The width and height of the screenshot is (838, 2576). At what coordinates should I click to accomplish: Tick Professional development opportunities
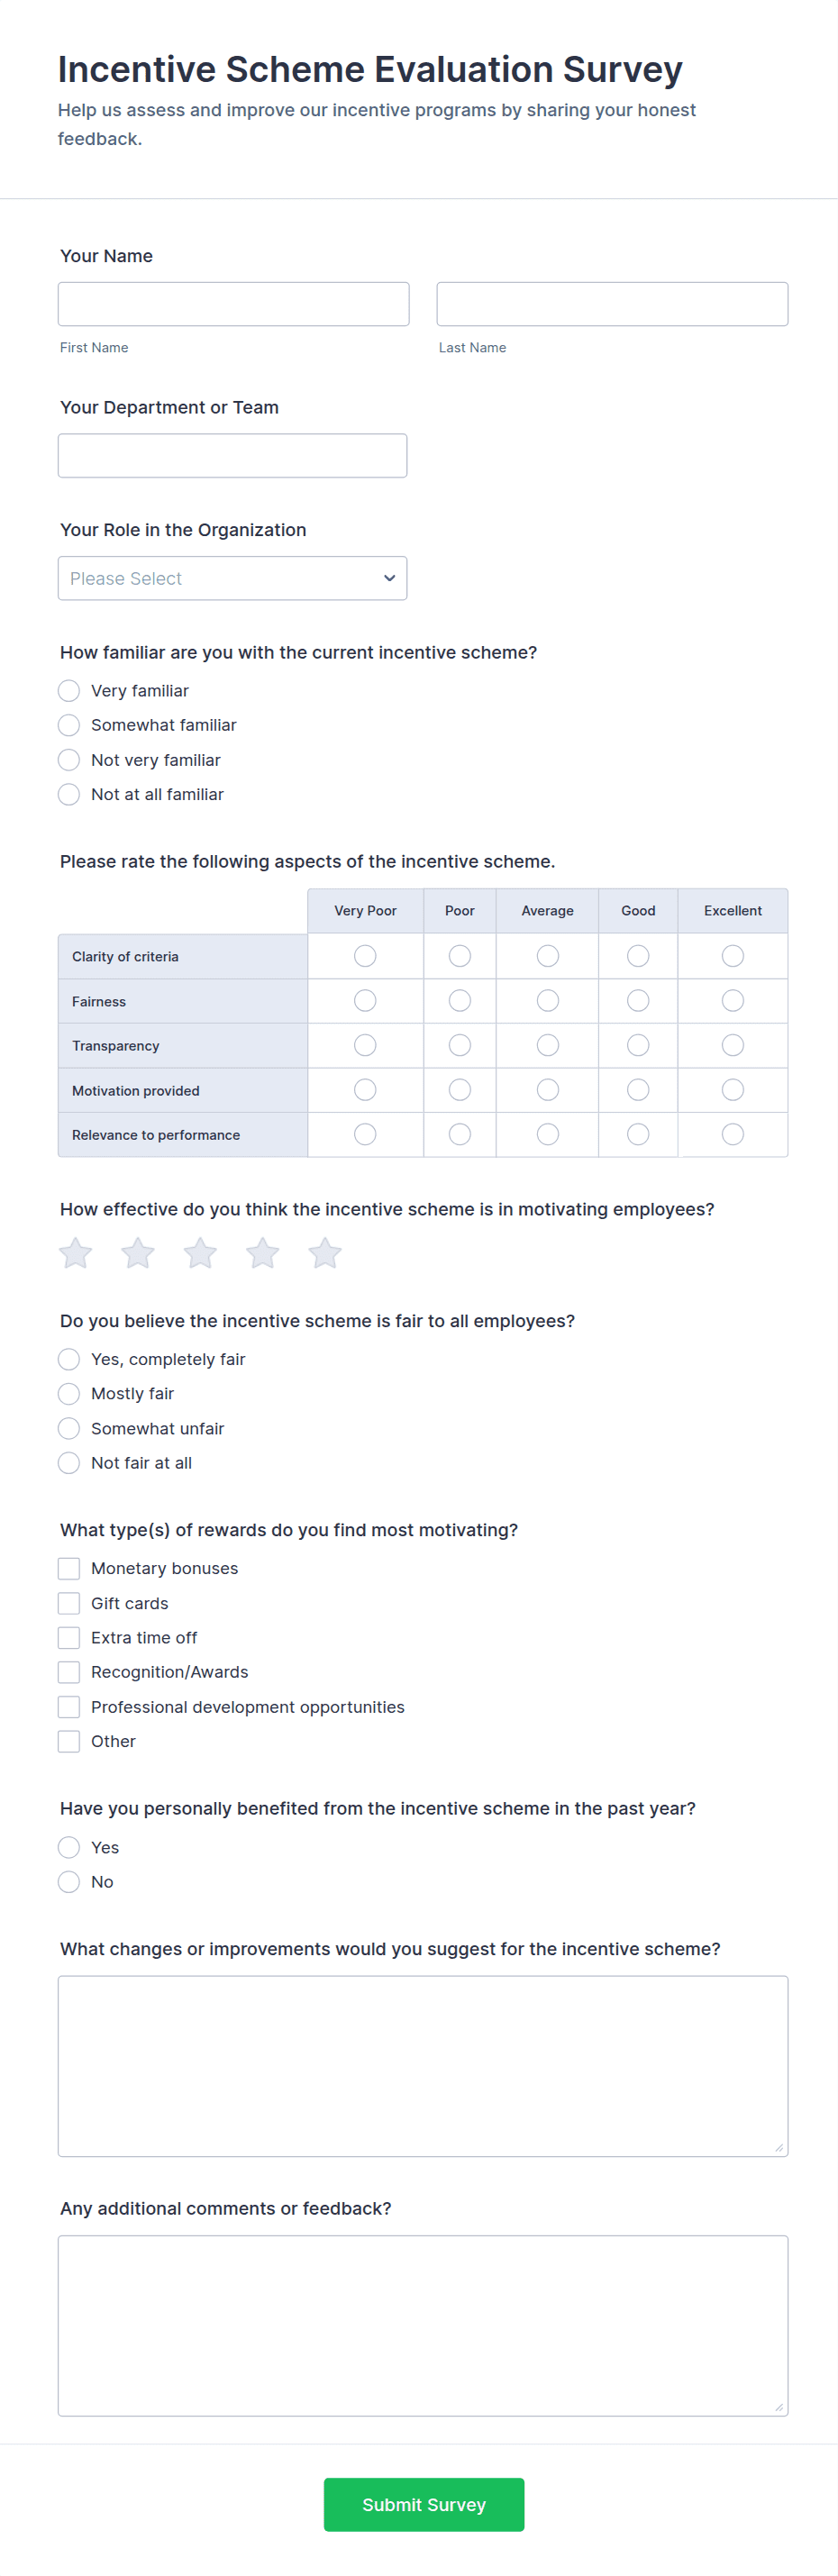pyautogui.click(x=69, y=1707)
